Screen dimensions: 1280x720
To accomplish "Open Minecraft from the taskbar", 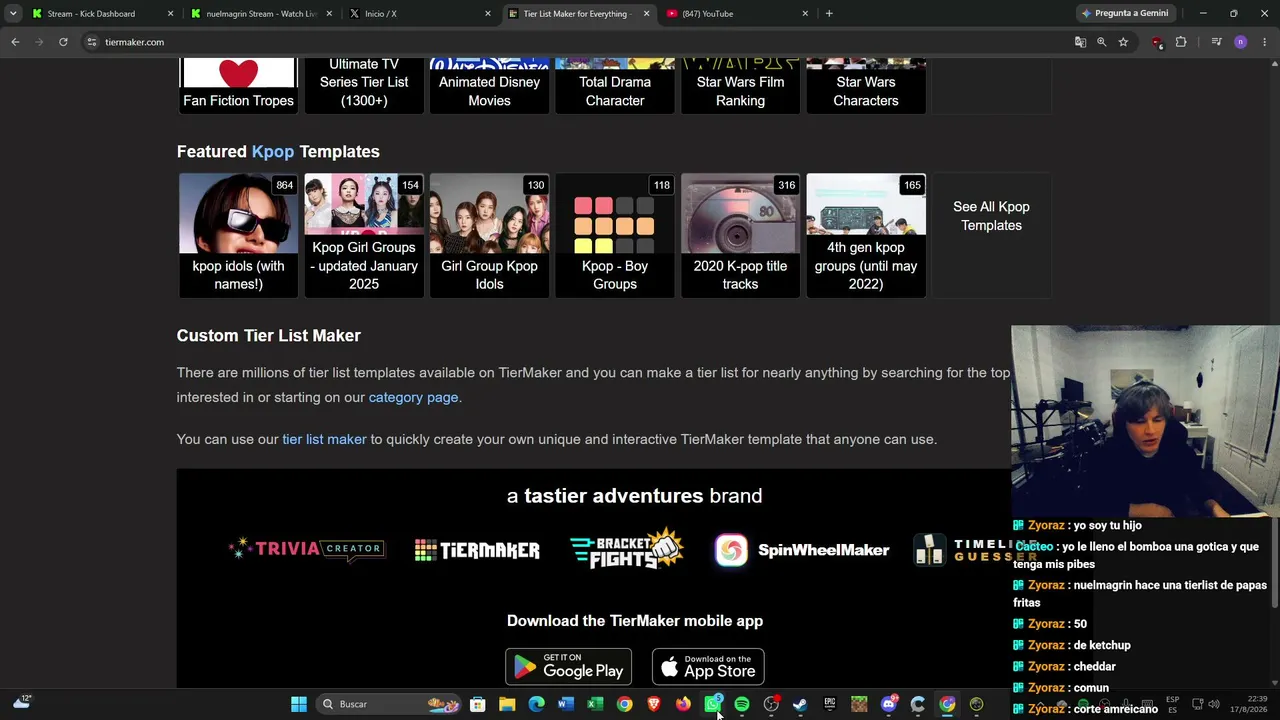I will pos(859,704).
